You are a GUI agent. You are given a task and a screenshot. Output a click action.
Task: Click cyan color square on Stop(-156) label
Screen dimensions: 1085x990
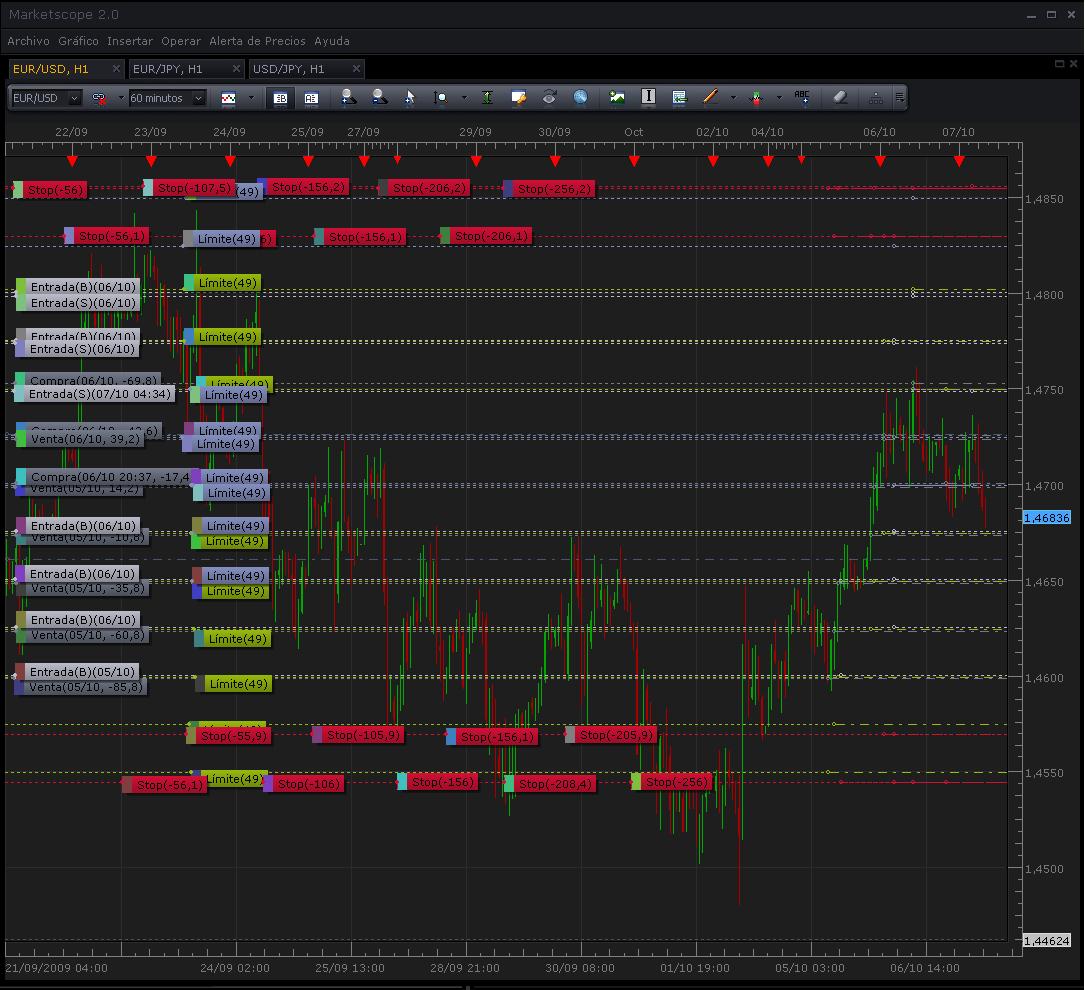coord(401,782)
